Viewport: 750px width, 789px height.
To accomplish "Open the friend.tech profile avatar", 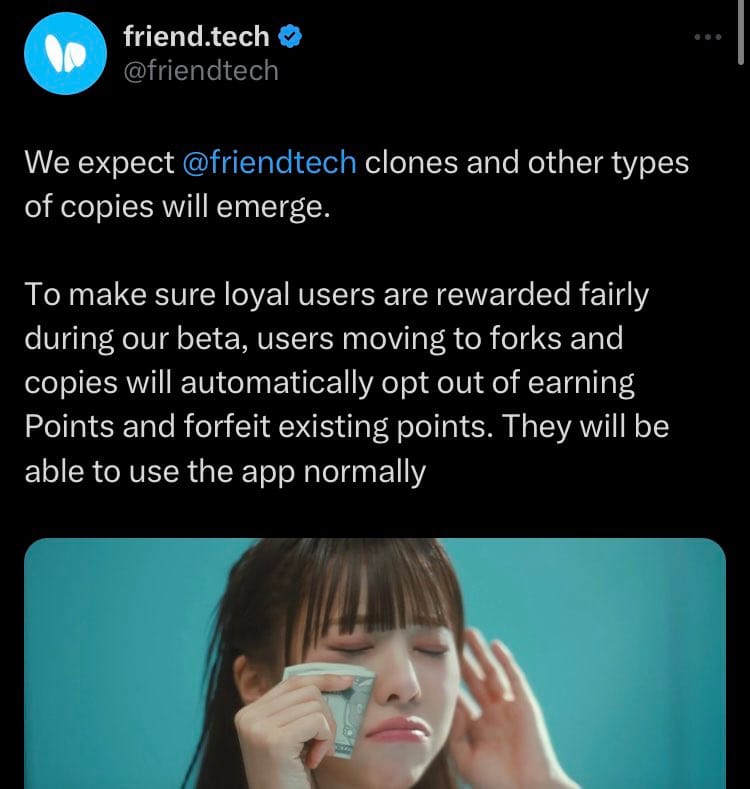I will click(65, 53).
